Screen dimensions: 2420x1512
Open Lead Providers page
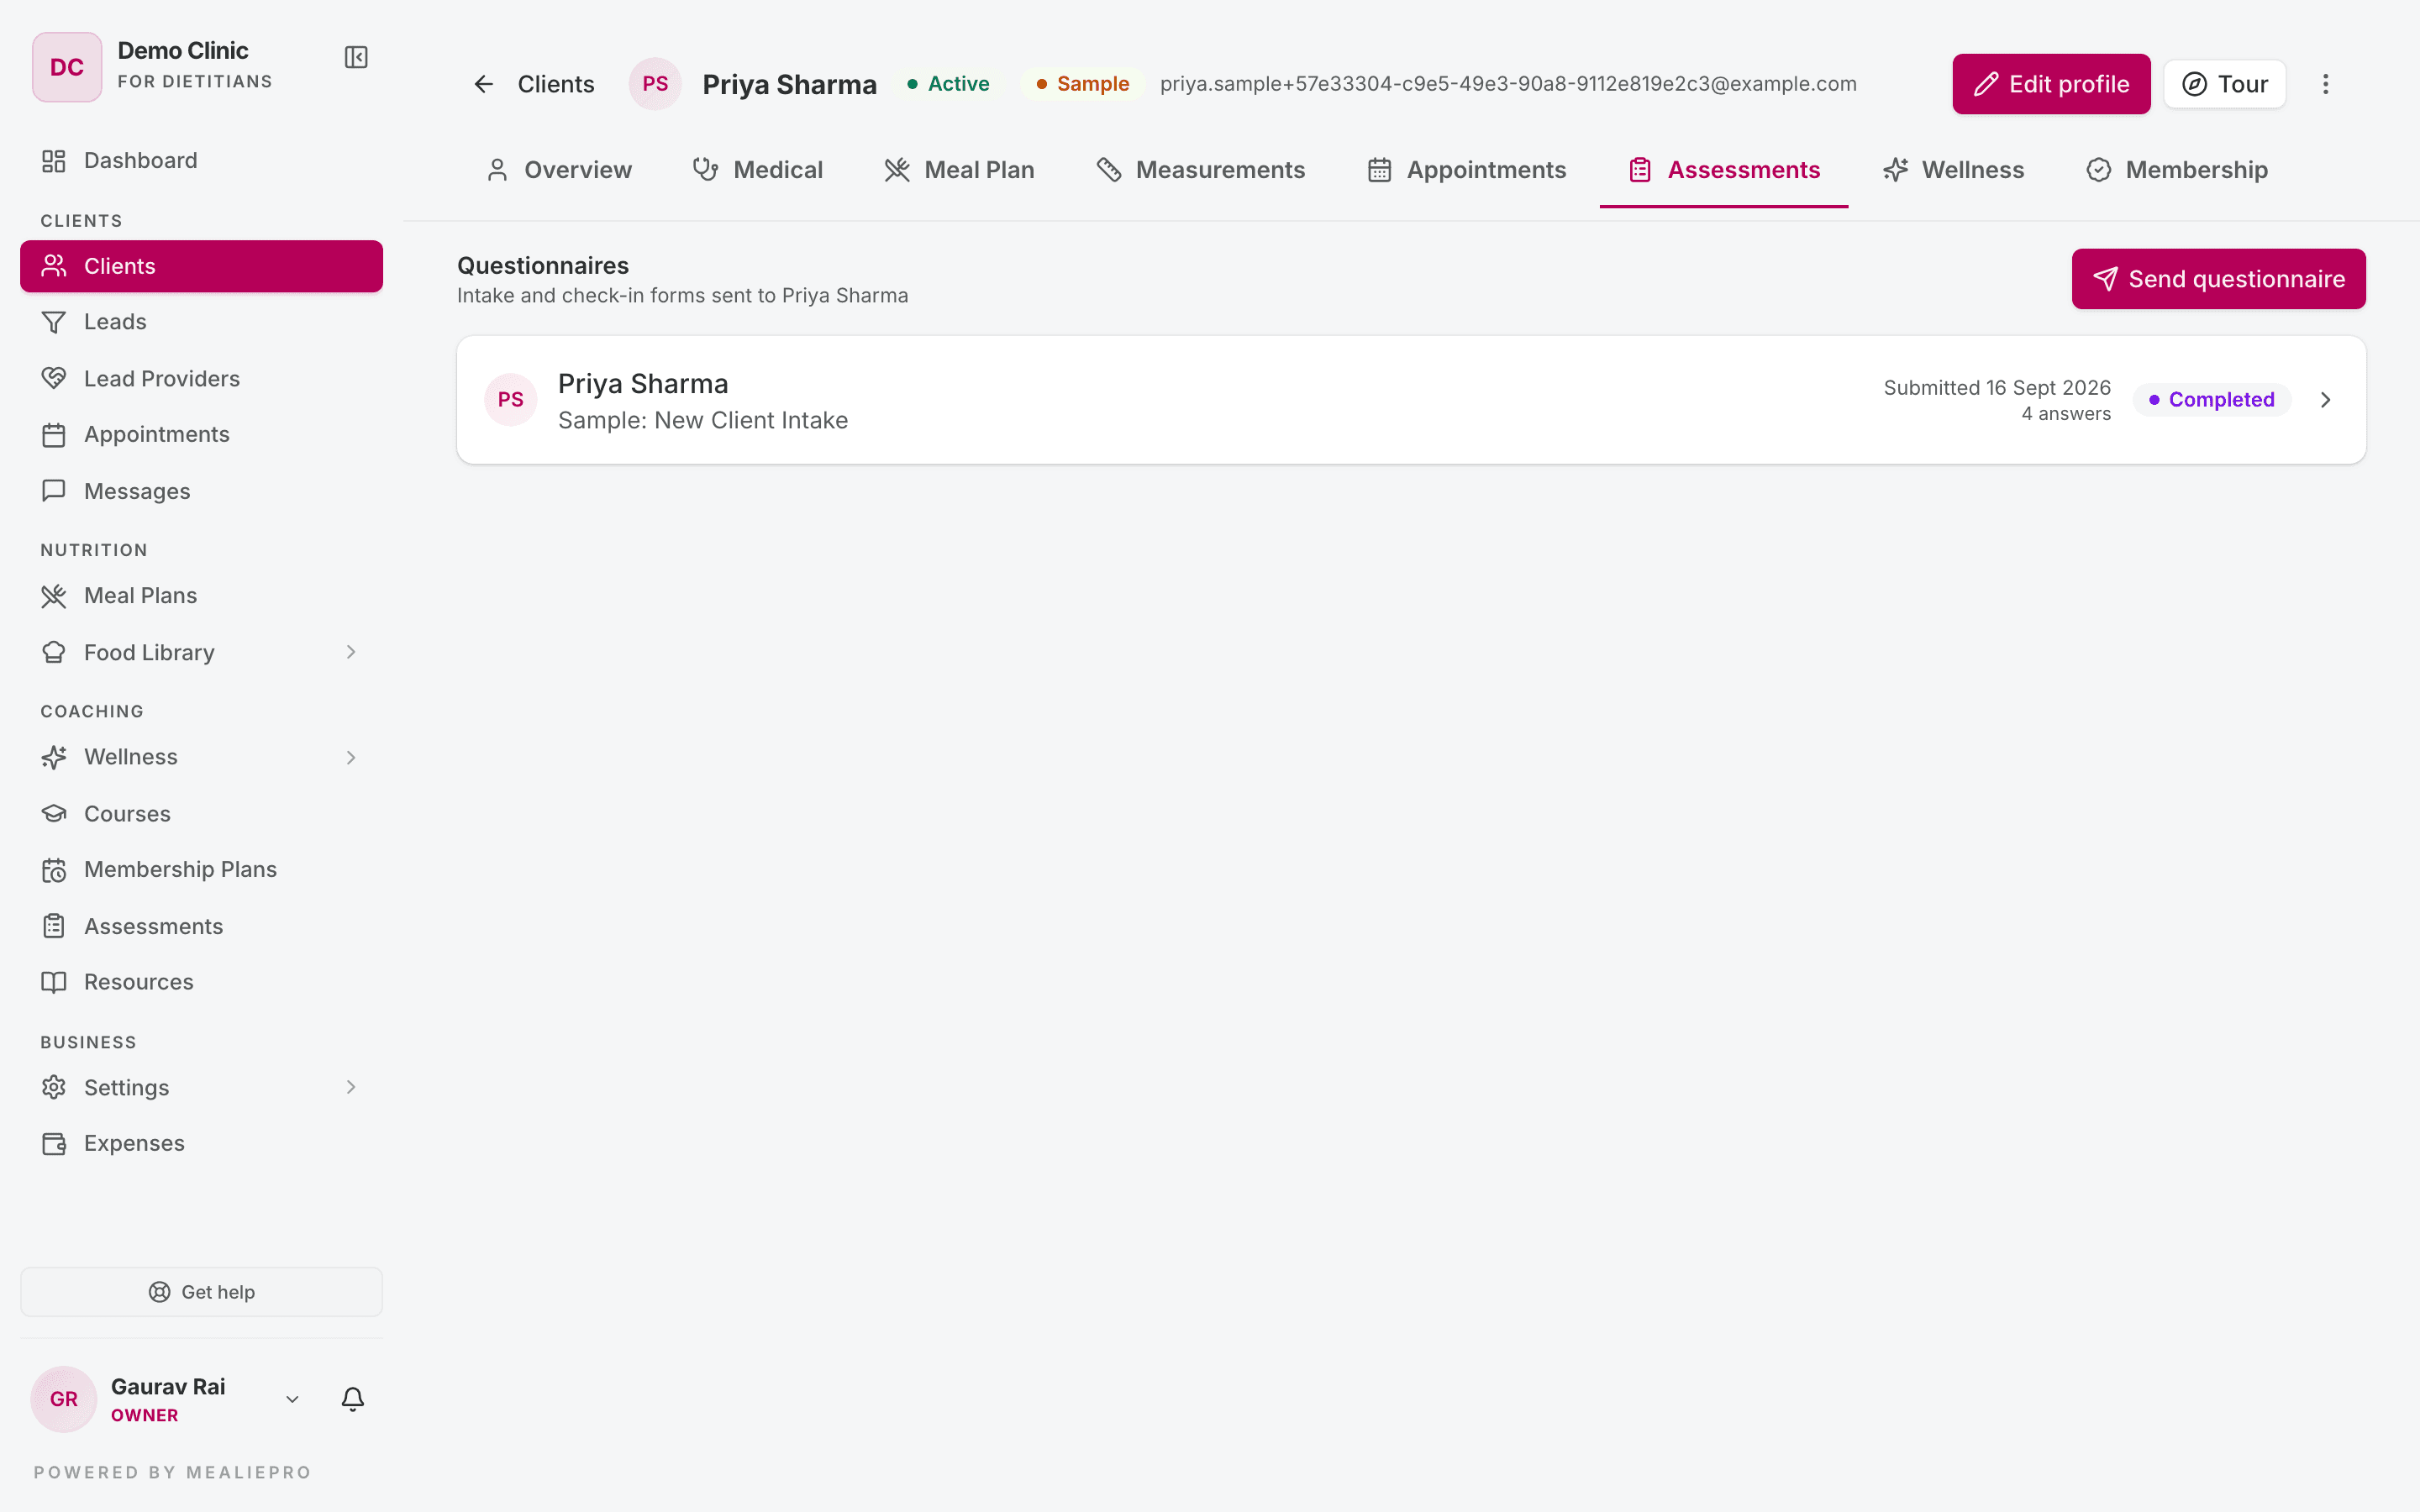point(201,379)
